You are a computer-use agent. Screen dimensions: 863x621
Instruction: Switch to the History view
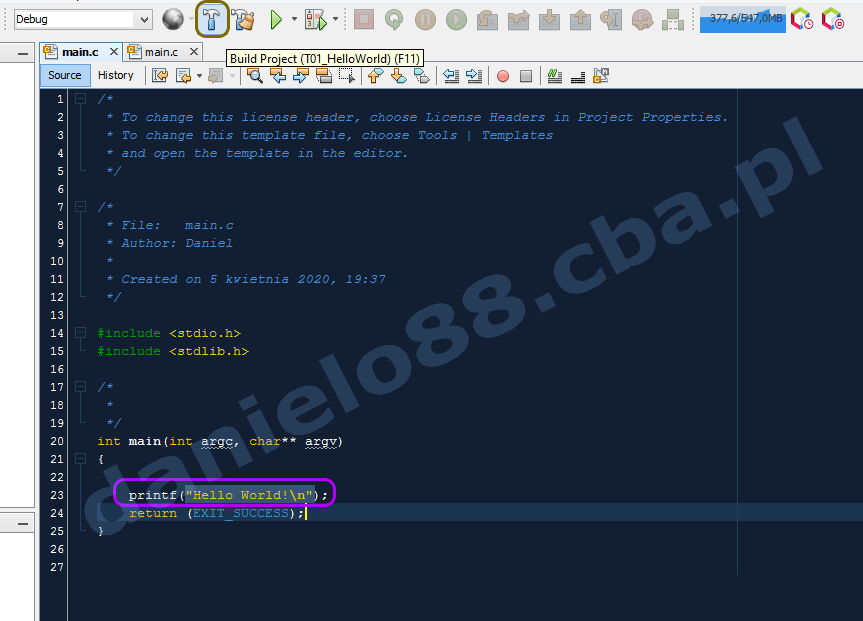tap(115, 75)
